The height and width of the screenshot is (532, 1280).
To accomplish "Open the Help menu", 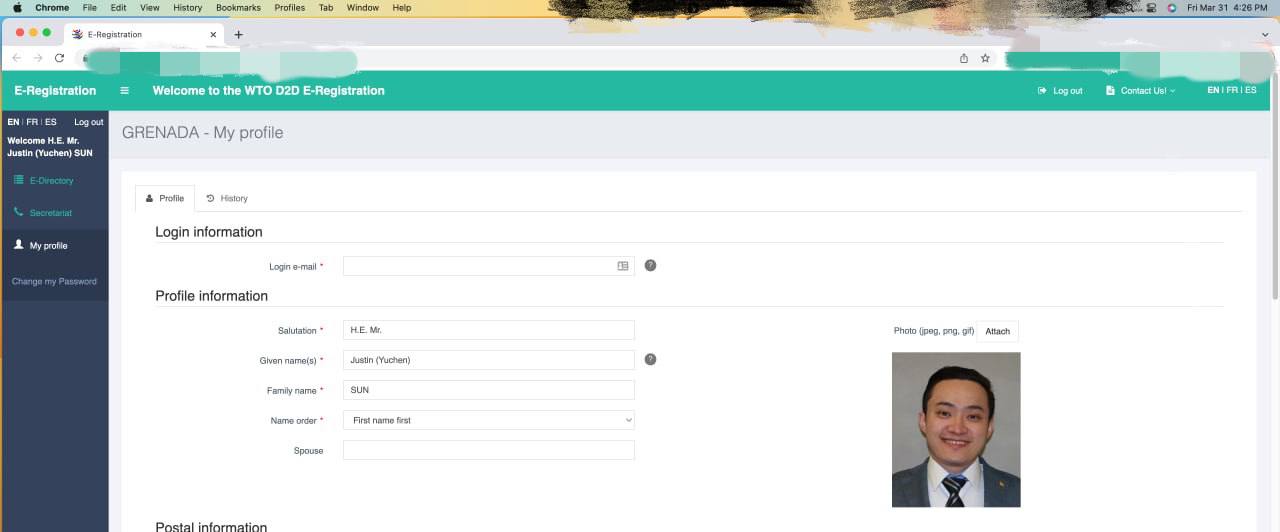I will click(x=401, y=7).
